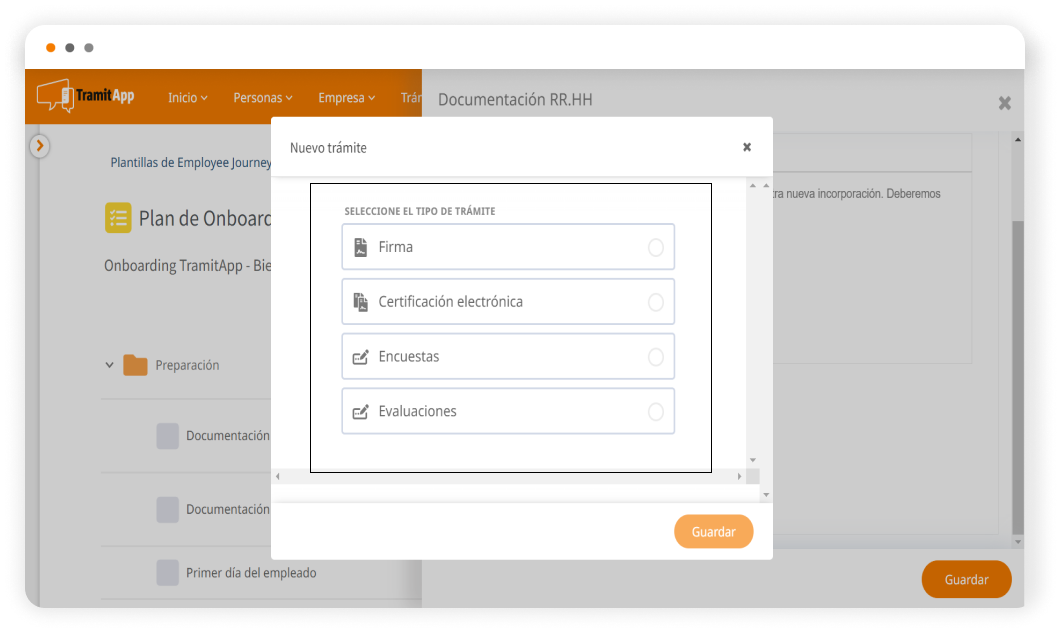The image size is (1061, 633).
Task: Click the Firma document icon
Action: click(361, 247)
